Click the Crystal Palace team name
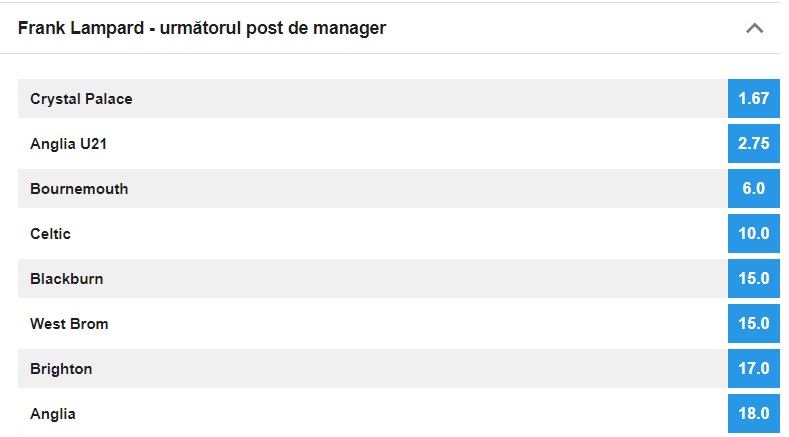This screenshot has width=789, height=437. (81, 99)
